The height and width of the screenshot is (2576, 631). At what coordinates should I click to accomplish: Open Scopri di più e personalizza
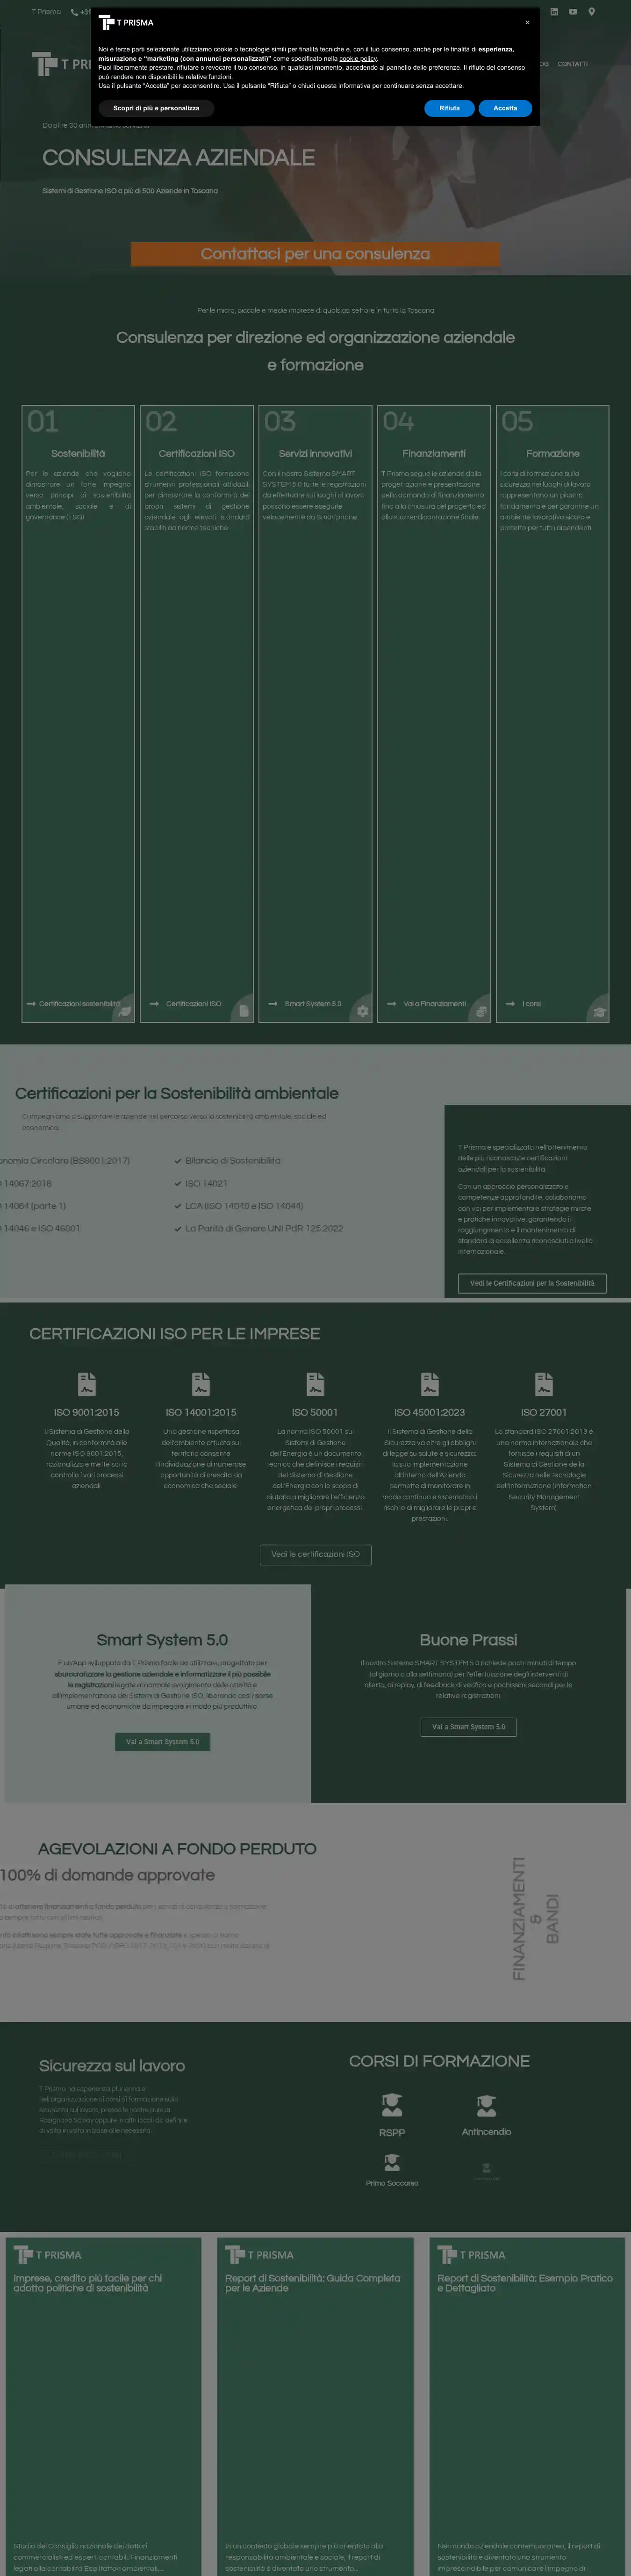[x=156, y=108]
